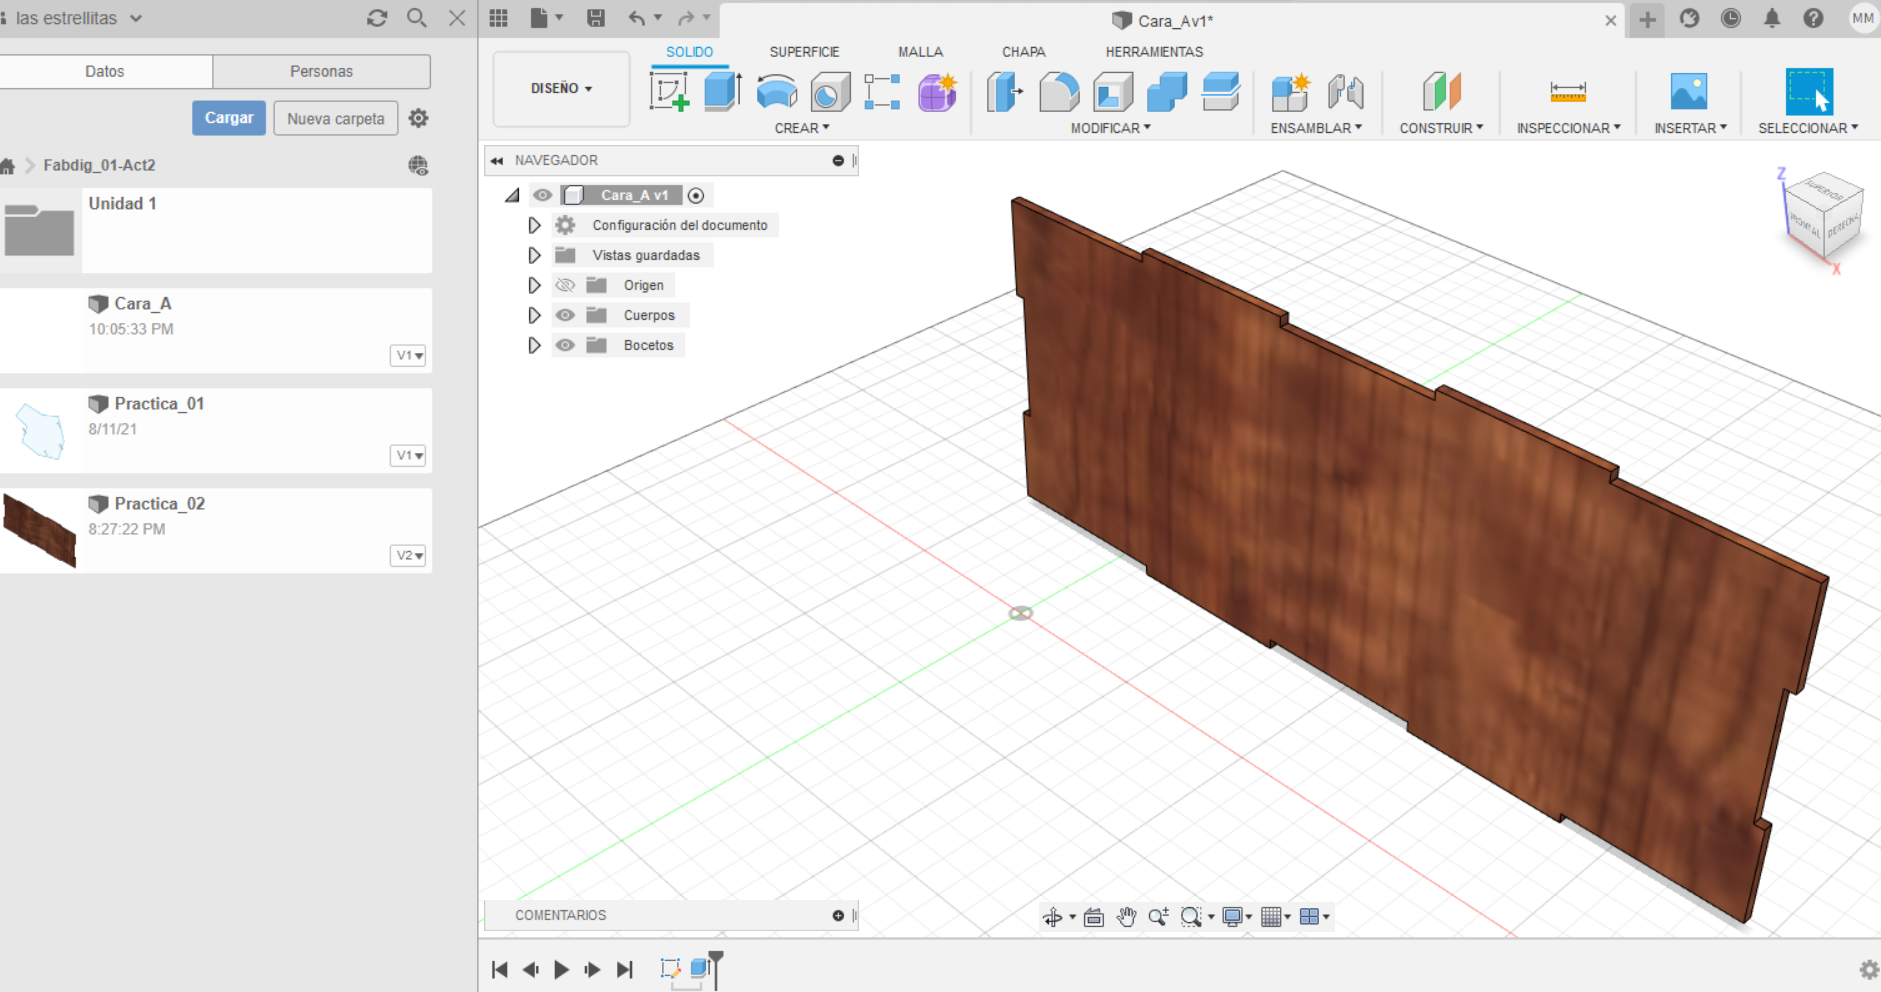Viewport: 1881px width, 992px height.
Task: Click the Extrude tool icon
Action: 722,92
